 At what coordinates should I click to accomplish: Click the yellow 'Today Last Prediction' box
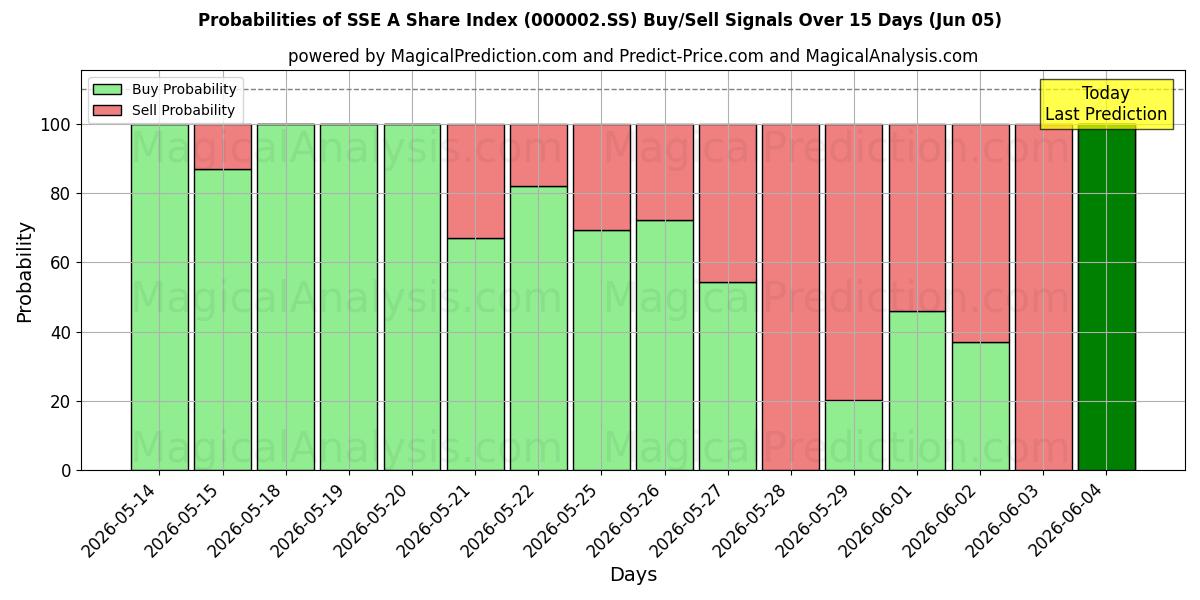click(1106, 104)
